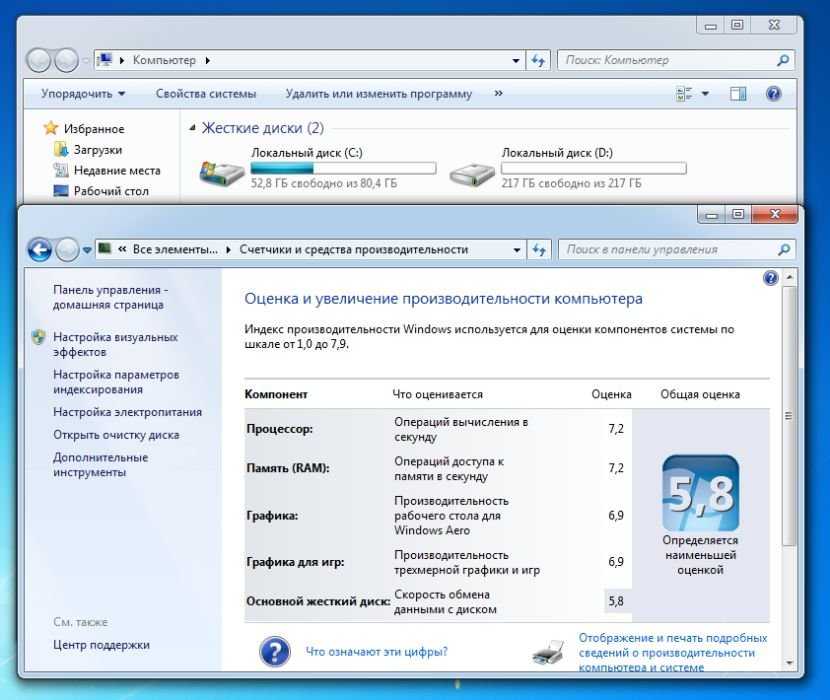Toggle the preview pane icon

point(738,94)
